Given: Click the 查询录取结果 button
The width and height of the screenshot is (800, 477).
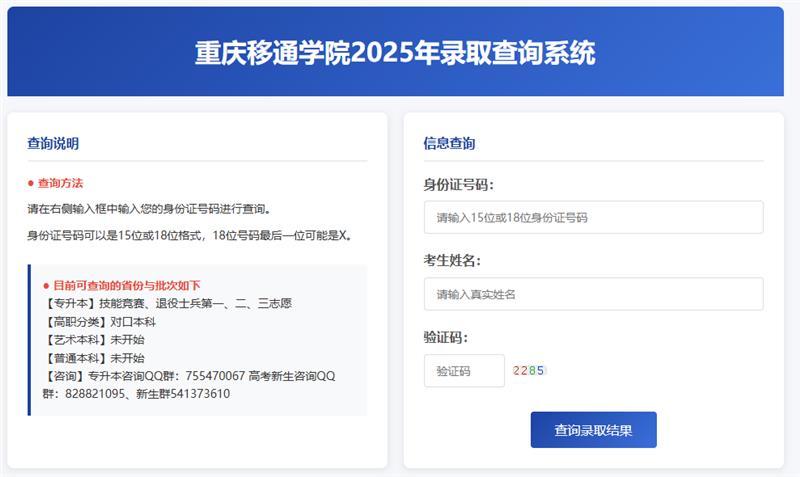Looking at the screenshot, I should pyautogui.click(x=593, y=430).
